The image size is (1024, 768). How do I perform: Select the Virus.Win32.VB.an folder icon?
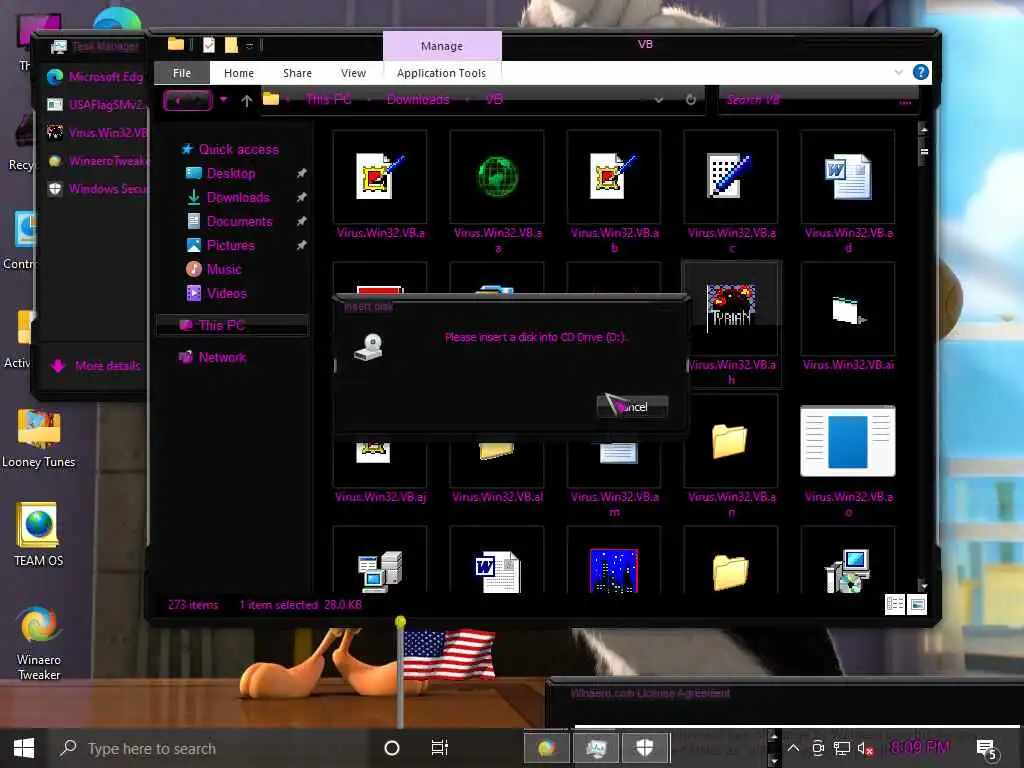(x=730, y=441)
